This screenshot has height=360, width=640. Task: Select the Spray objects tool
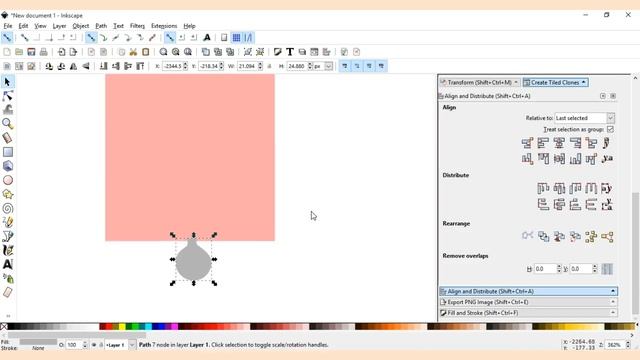click(7, 279)
